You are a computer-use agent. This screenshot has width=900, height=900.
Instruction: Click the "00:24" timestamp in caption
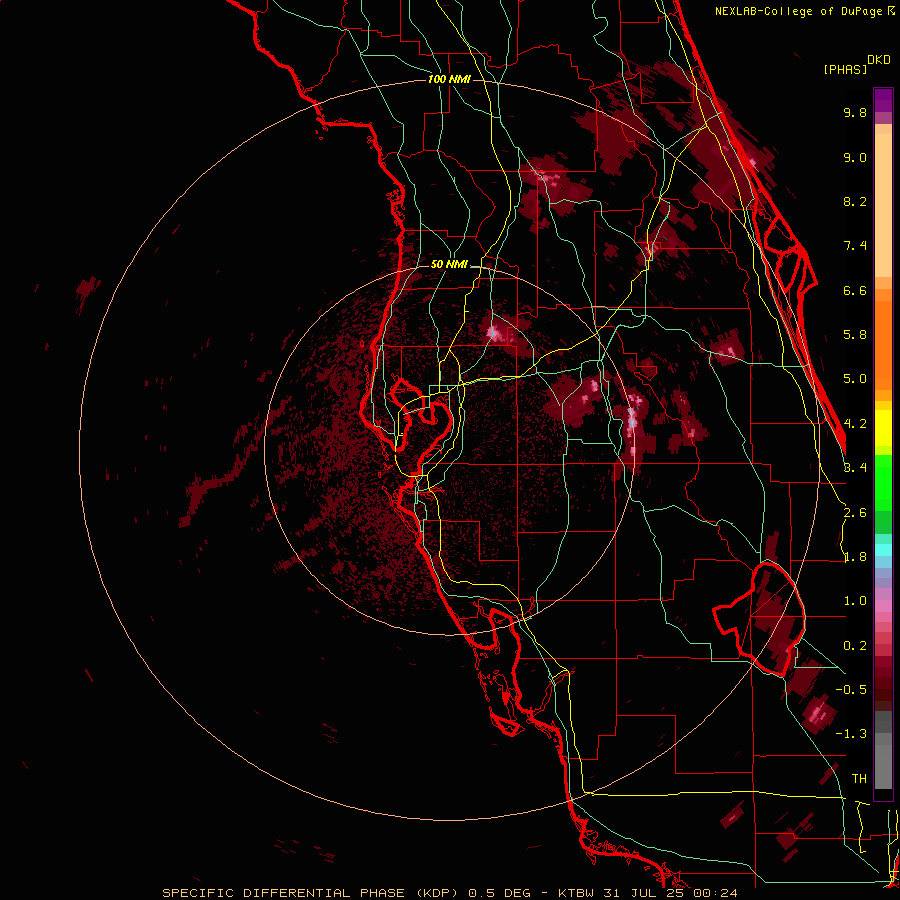[715, 893]
